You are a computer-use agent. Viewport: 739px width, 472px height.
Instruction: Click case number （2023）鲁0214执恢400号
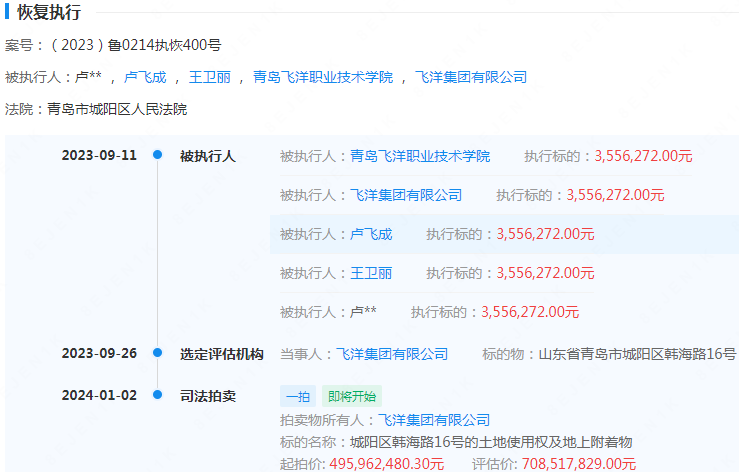(135, 45)
